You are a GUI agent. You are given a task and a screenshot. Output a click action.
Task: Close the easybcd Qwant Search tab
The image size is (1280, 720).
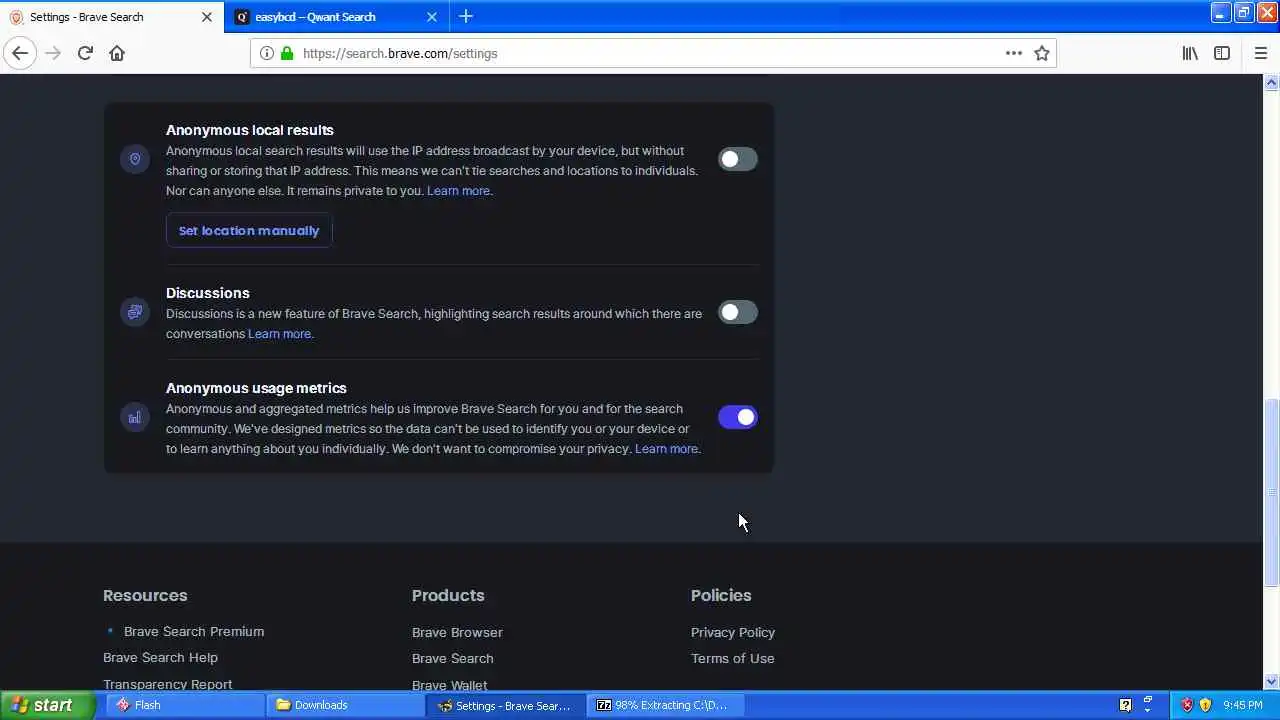(432, 17)
